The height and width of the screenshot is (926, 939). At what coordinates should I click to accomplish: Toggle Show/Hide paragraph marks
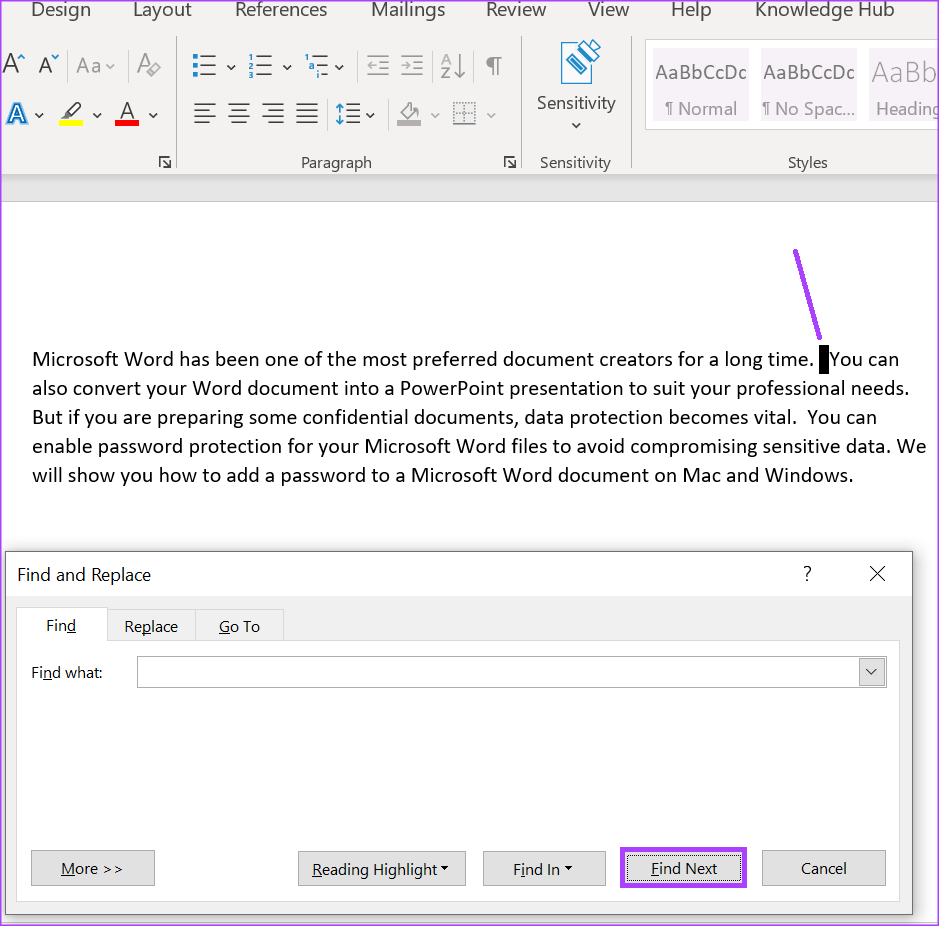click(x=493, y=65)
